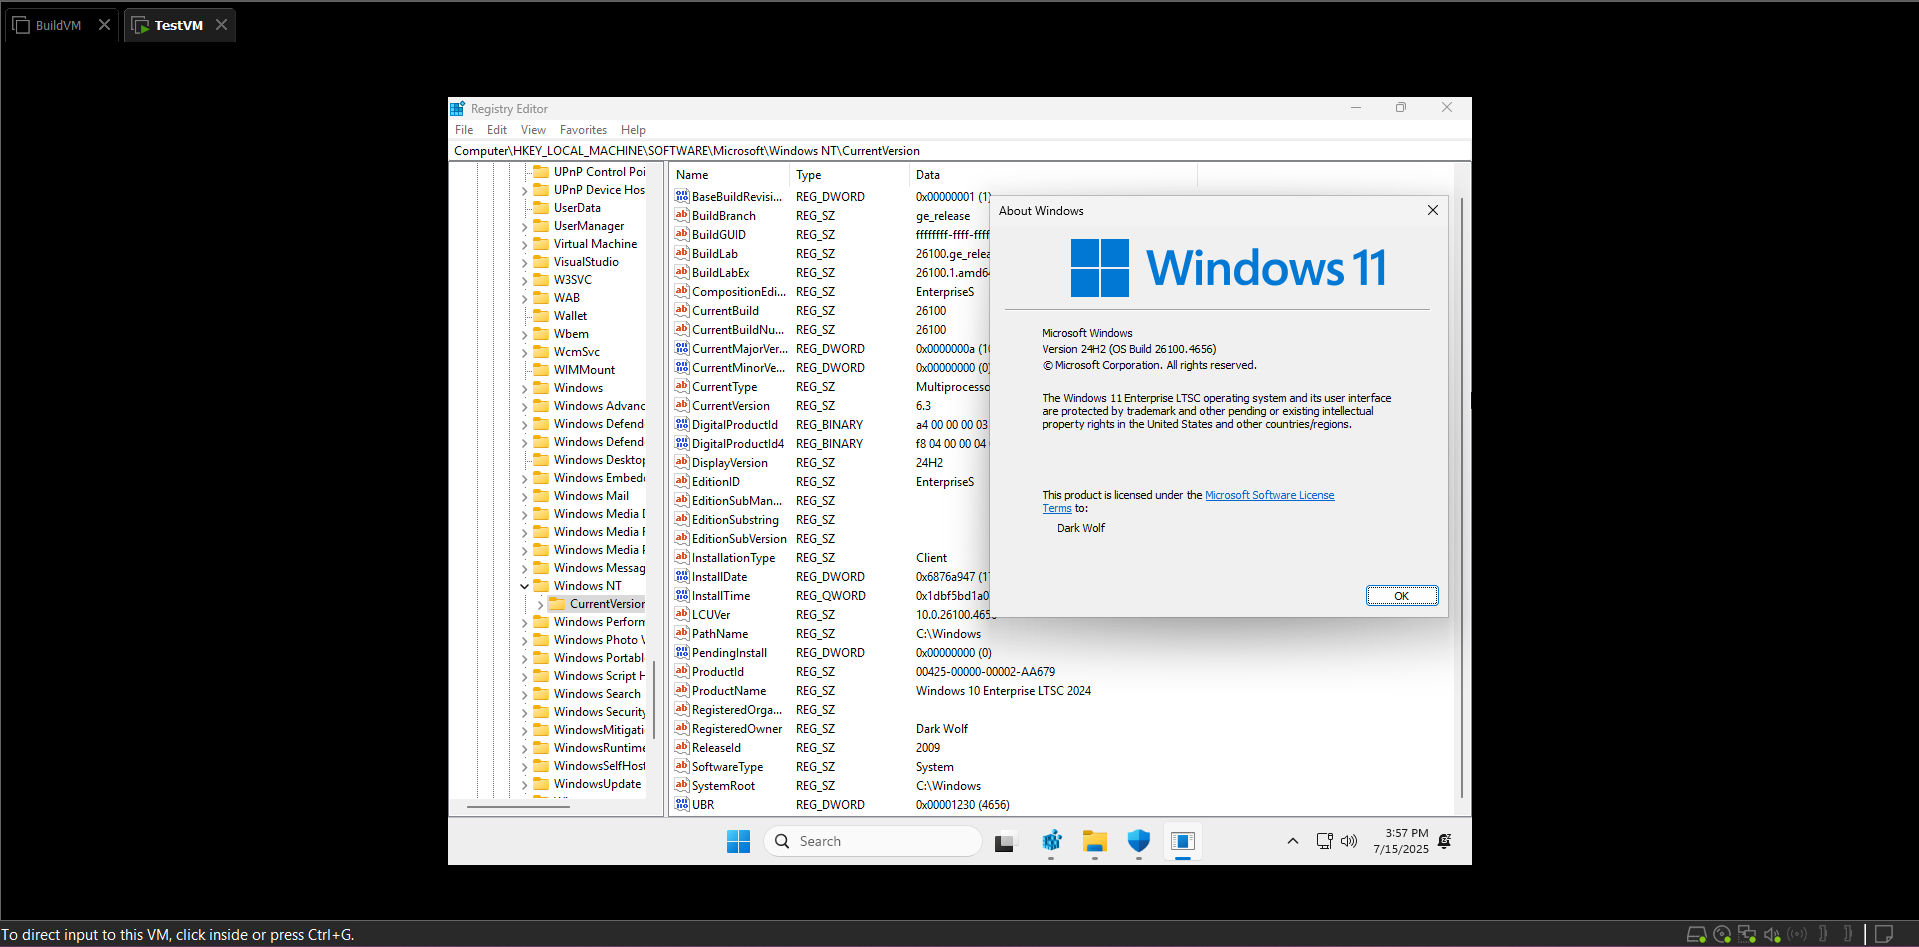
Task: Click the host hard disk status icon
Action: pos(1696,934)
